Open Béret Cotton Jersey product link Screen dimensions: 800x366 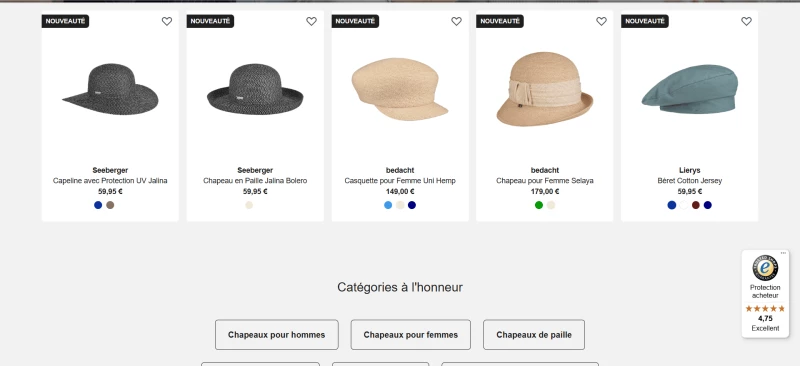pos(690,181)
